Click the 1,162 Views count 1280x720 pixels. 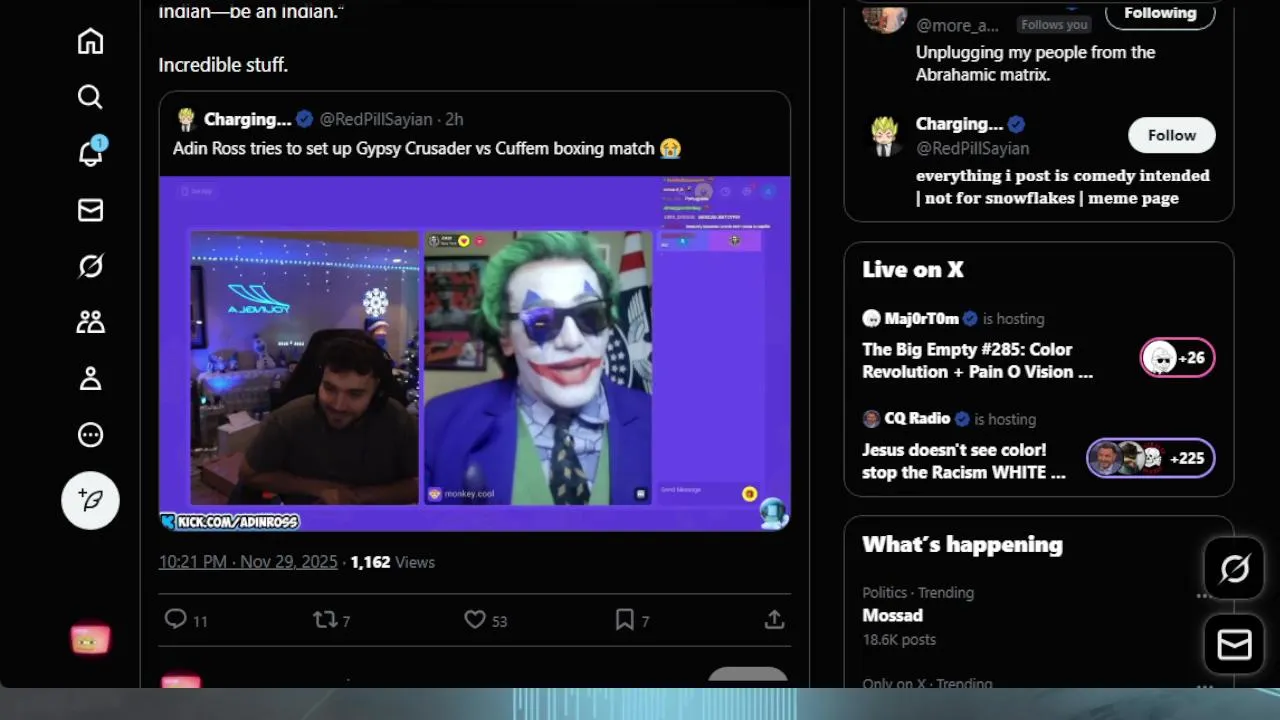392,562
